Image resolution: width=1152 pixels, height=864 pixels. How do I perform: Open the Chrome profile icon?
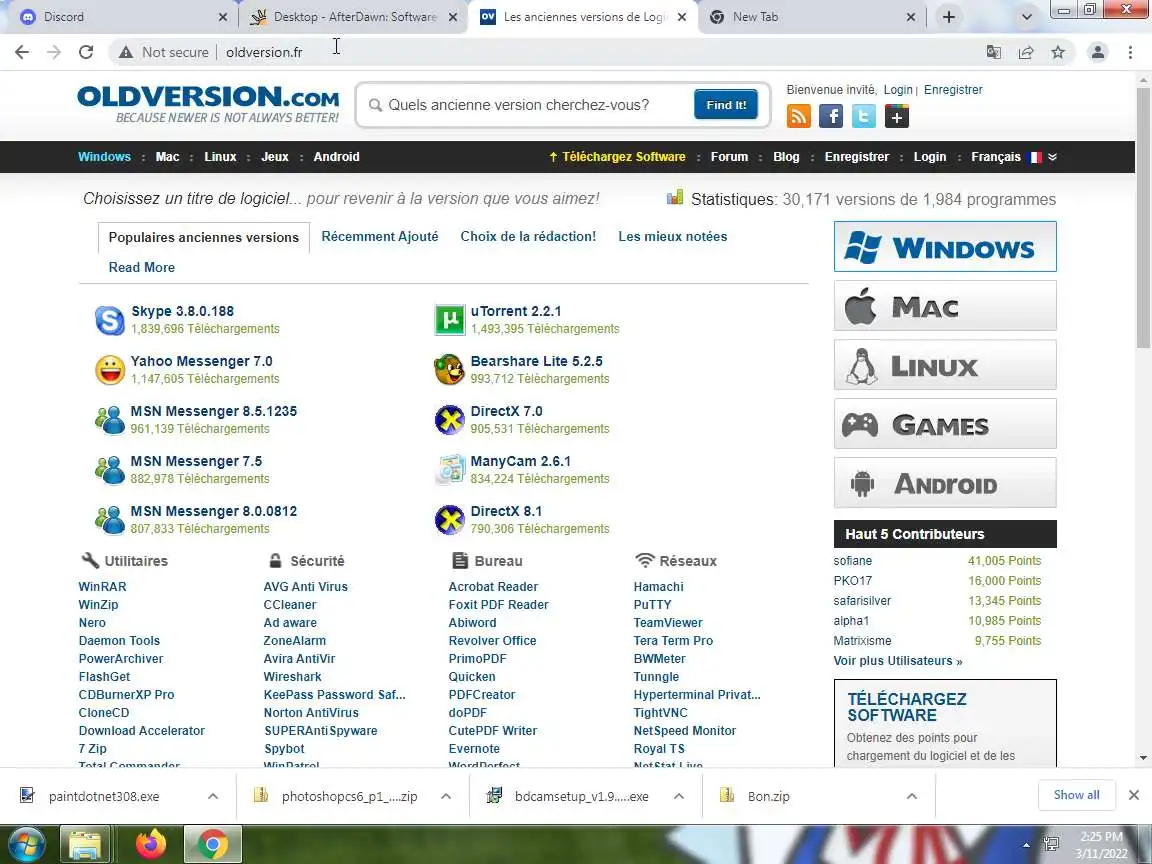1098,52
